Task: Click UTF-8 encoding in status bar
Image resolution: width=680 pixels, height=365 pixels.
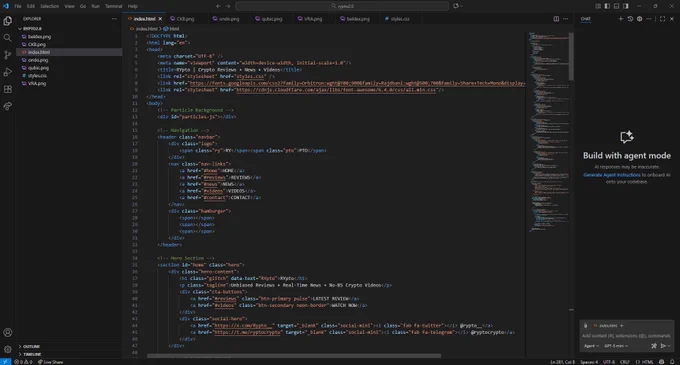Action: click(x=608, y=362)
